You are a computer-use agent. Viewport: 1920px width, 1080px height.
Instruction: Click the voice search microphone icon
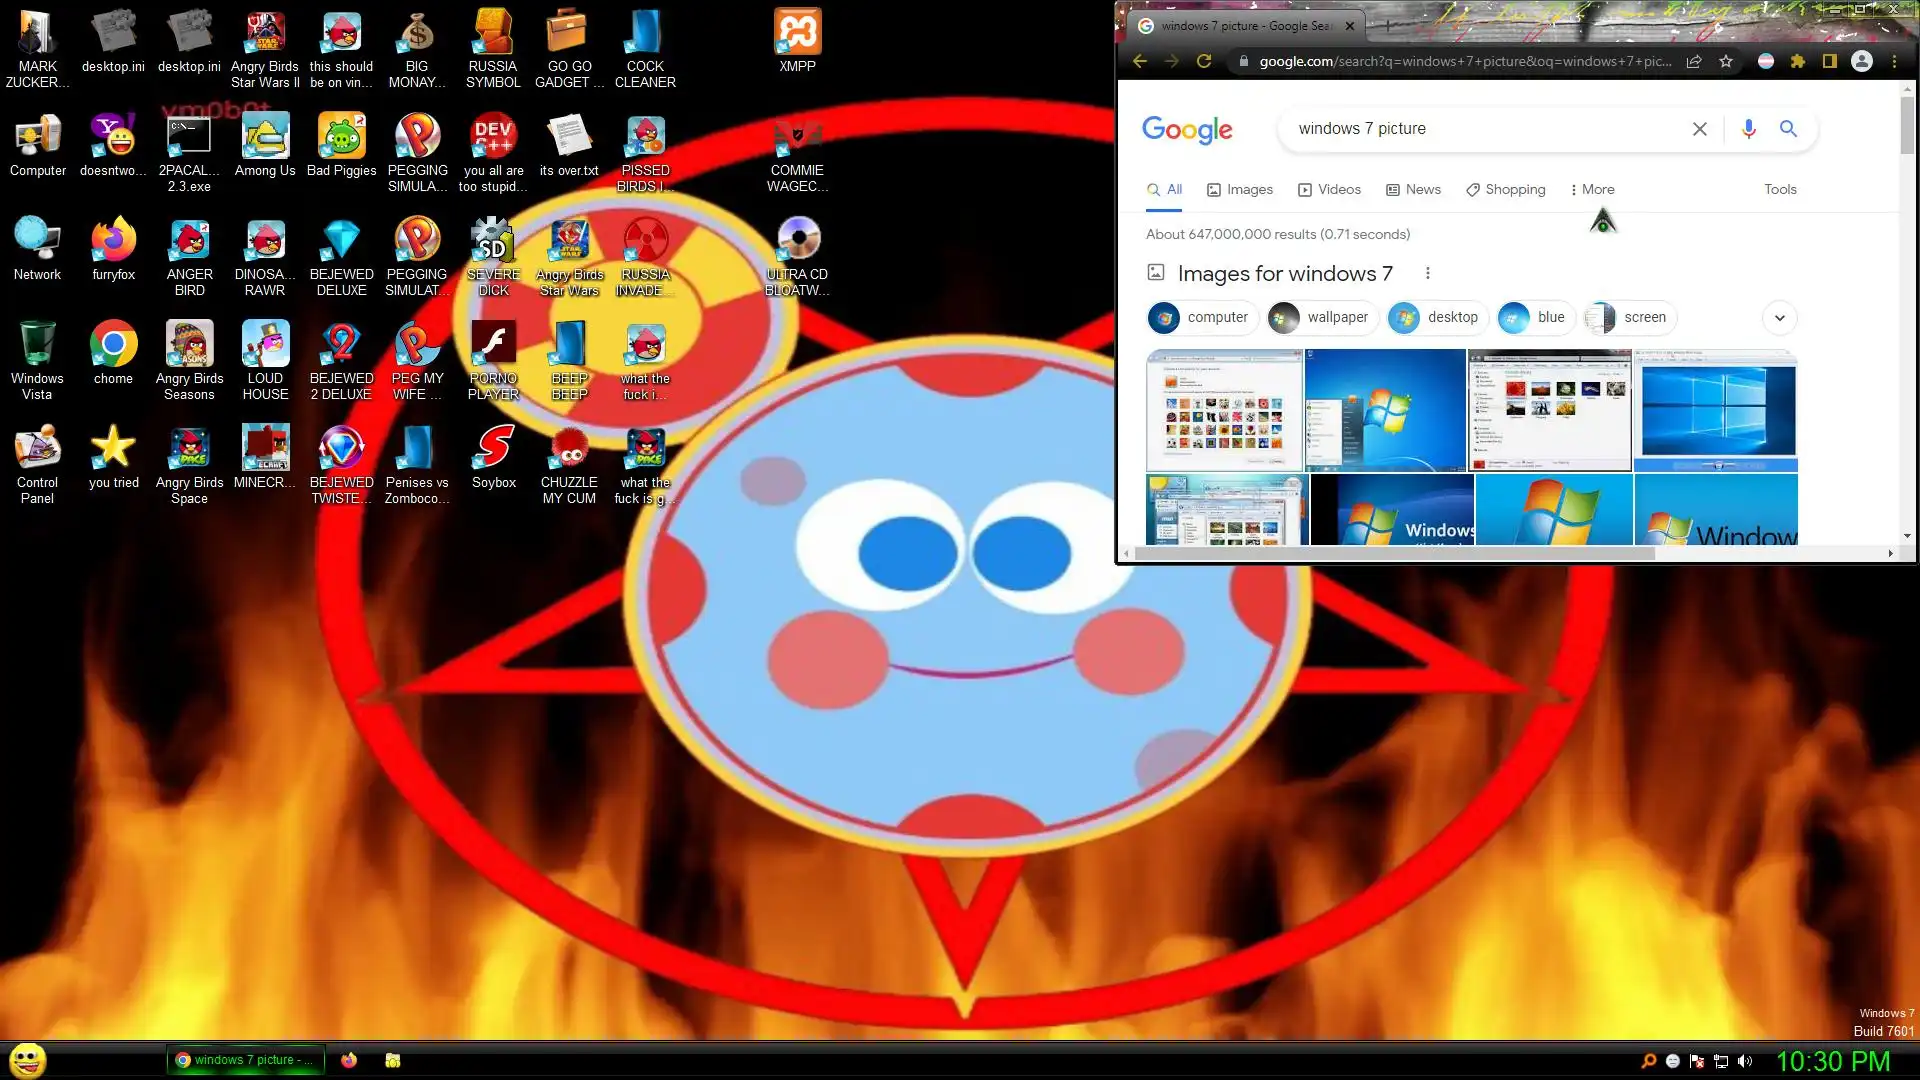tap(1748, 129)
